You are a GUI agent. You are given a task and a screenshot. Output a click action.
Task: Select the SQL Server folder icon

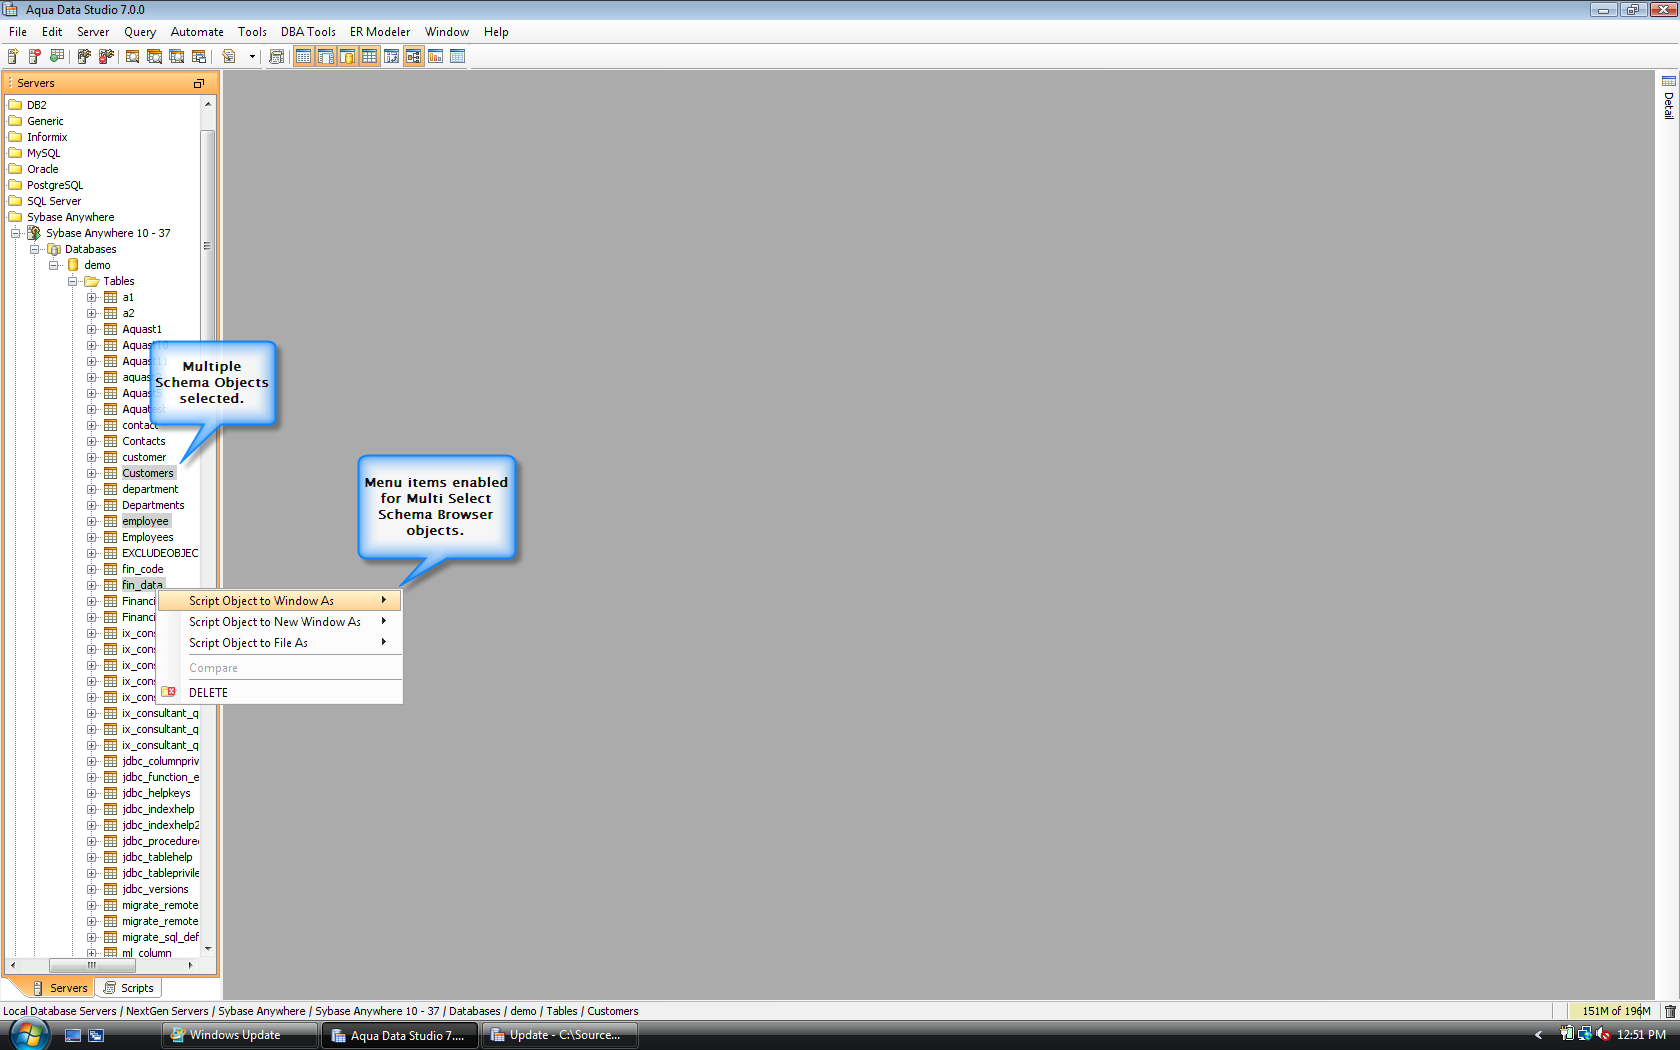15,201
